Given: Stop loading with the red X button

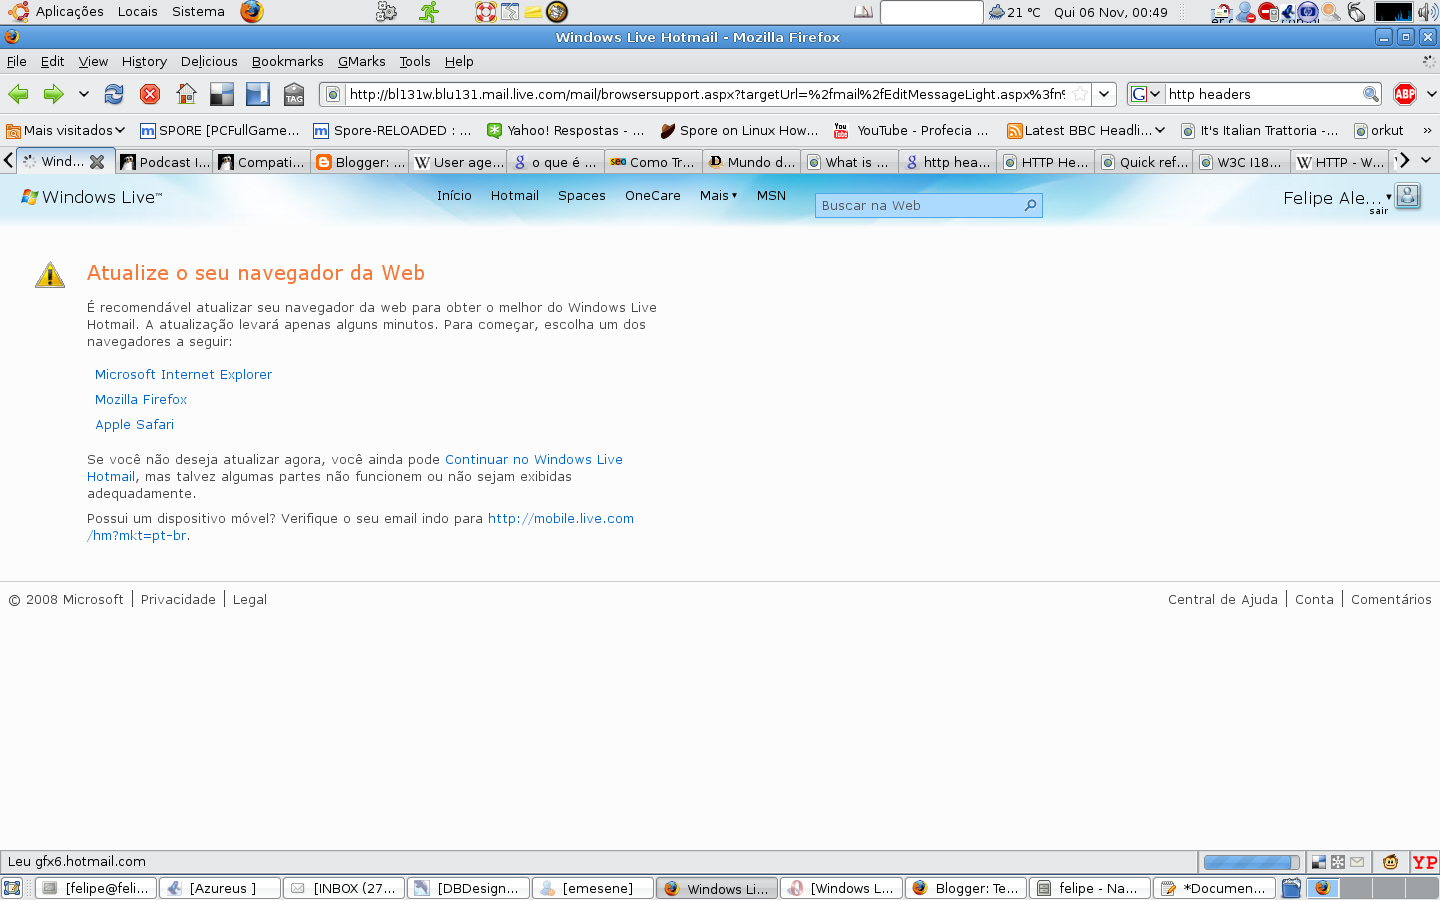Looking at the screenshot, I should click(x=150, y=94).
